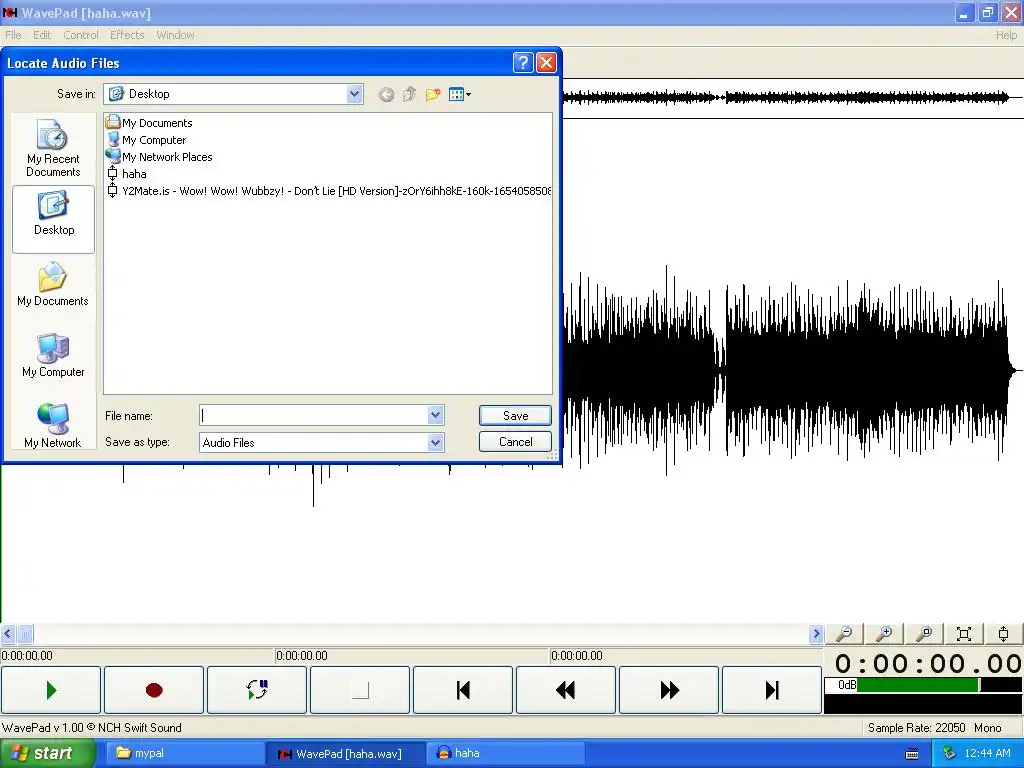
Task: Switch to WavePad [haha.wav] taskbar button
Action: (x=346, y=753)
